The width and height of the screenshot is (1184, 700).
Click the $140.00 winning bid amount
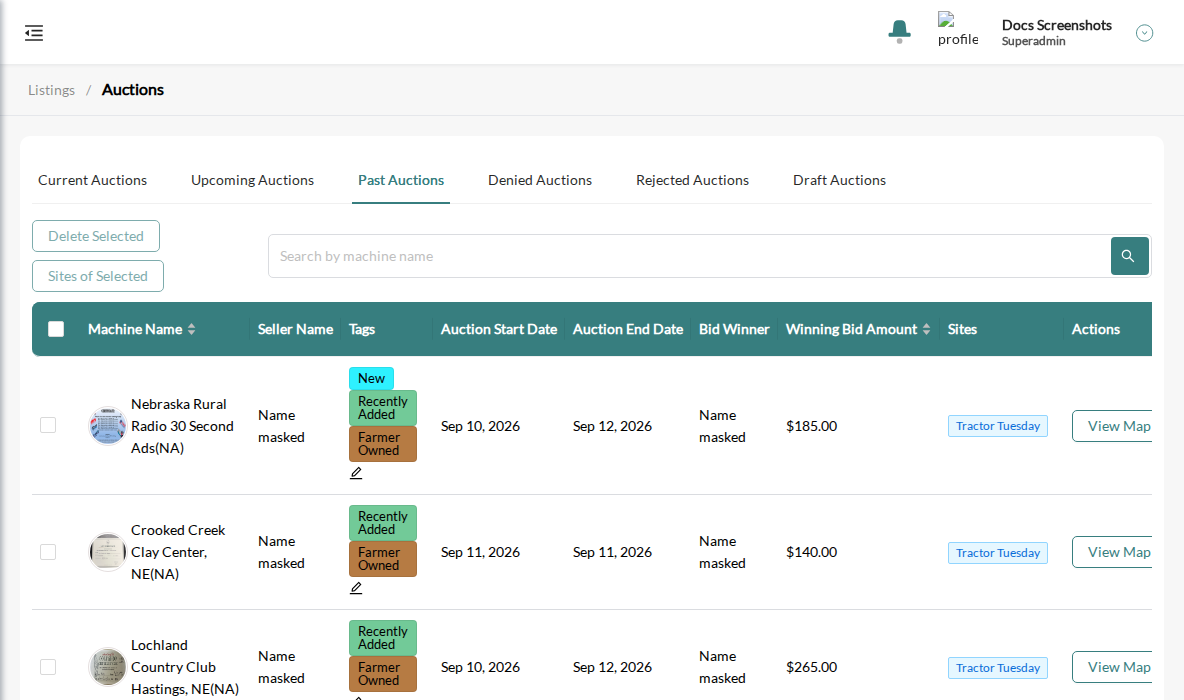pos(812,552)
